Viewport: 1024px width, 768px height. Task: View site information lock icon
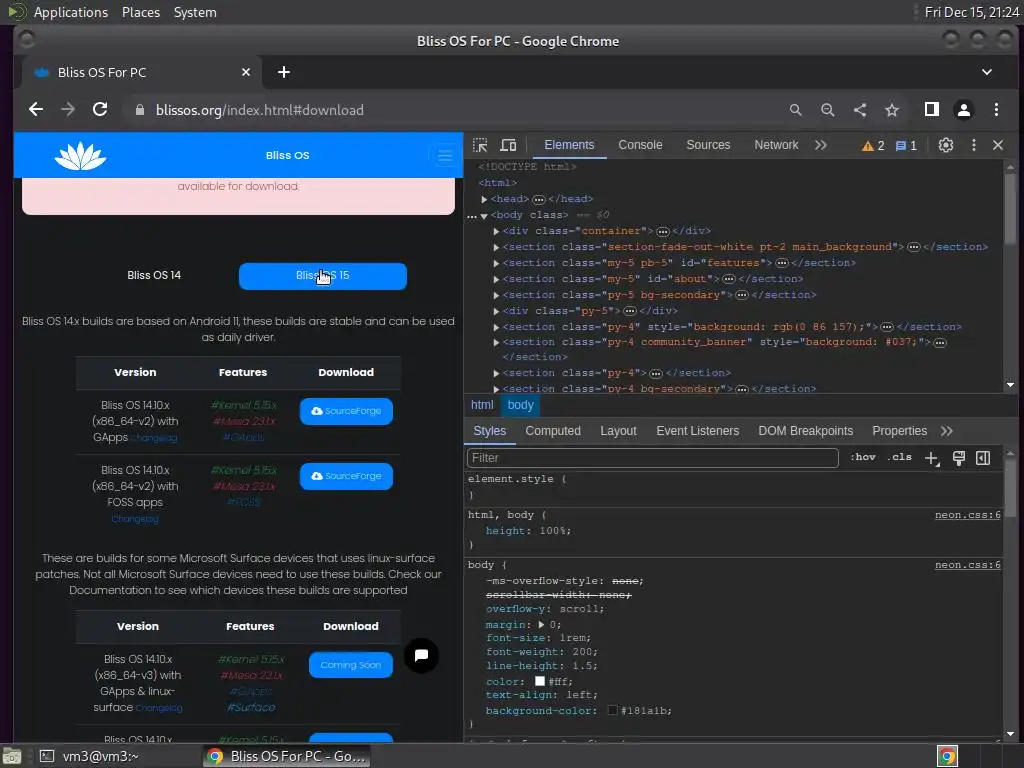139,110
